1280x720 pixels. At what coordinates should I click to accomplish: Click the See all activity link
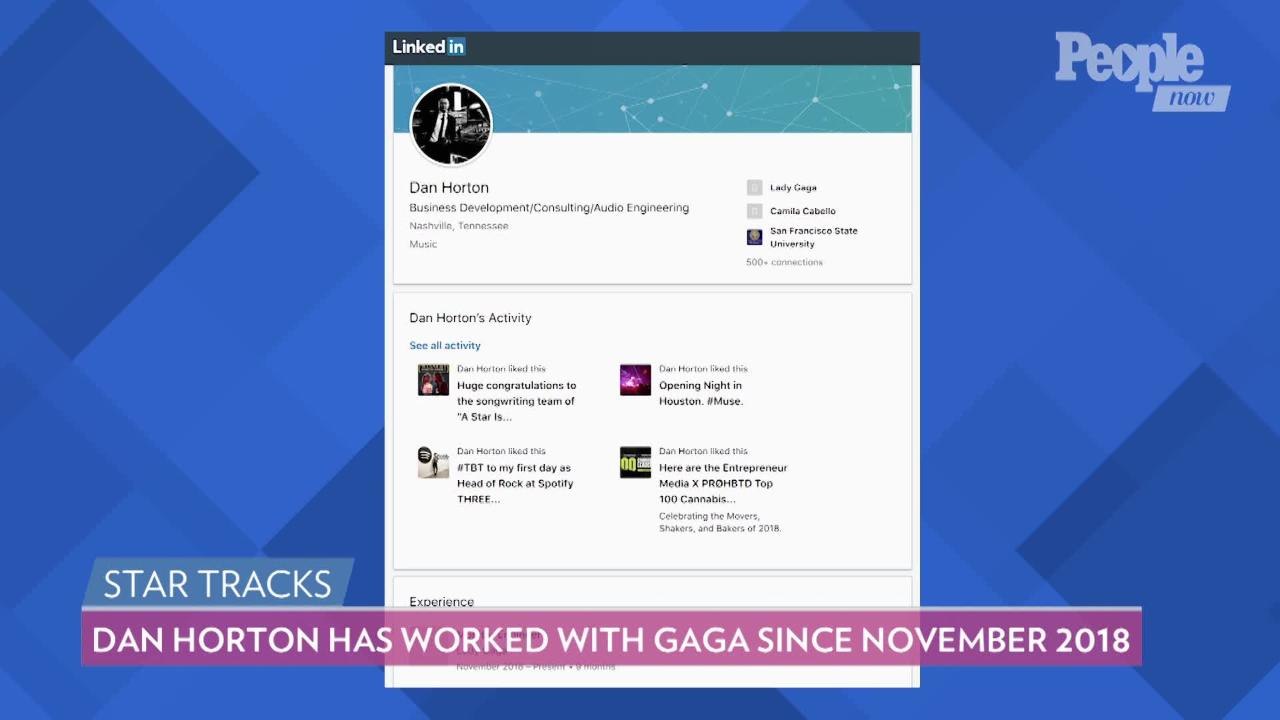coord(445,346)
